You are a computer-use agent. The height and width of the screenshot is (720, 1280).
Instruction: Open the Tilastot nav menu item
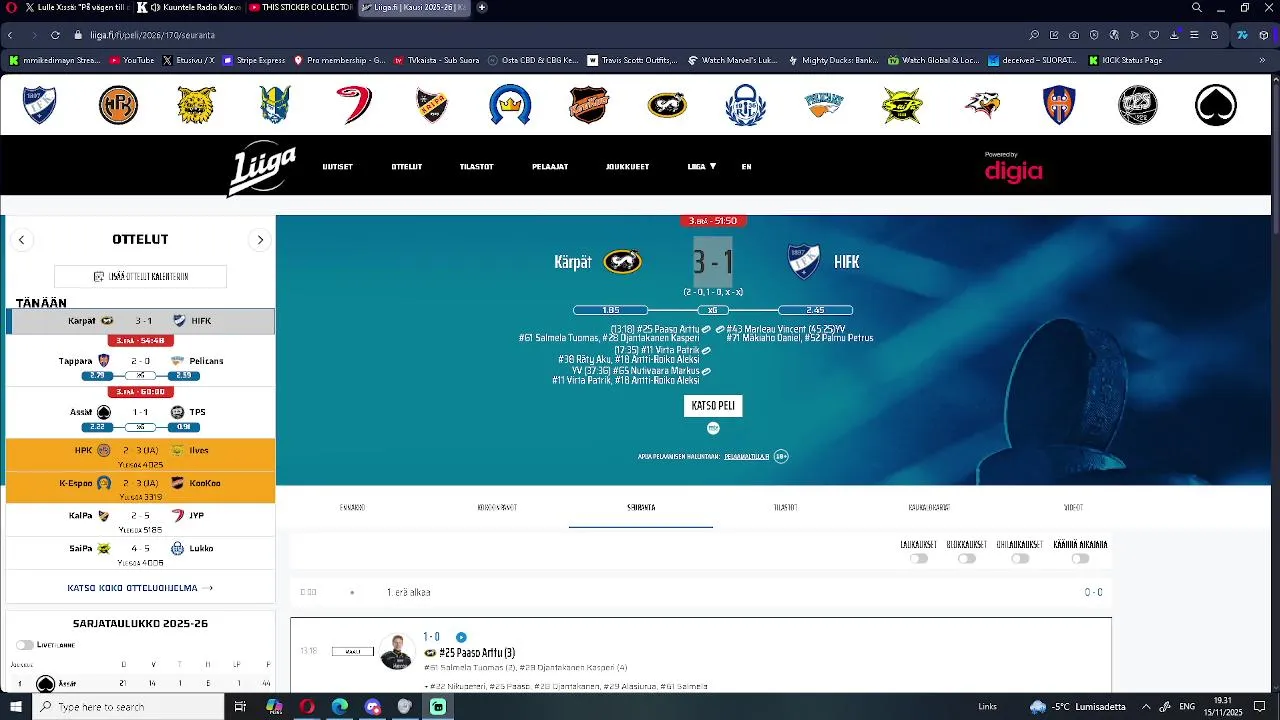477,167
